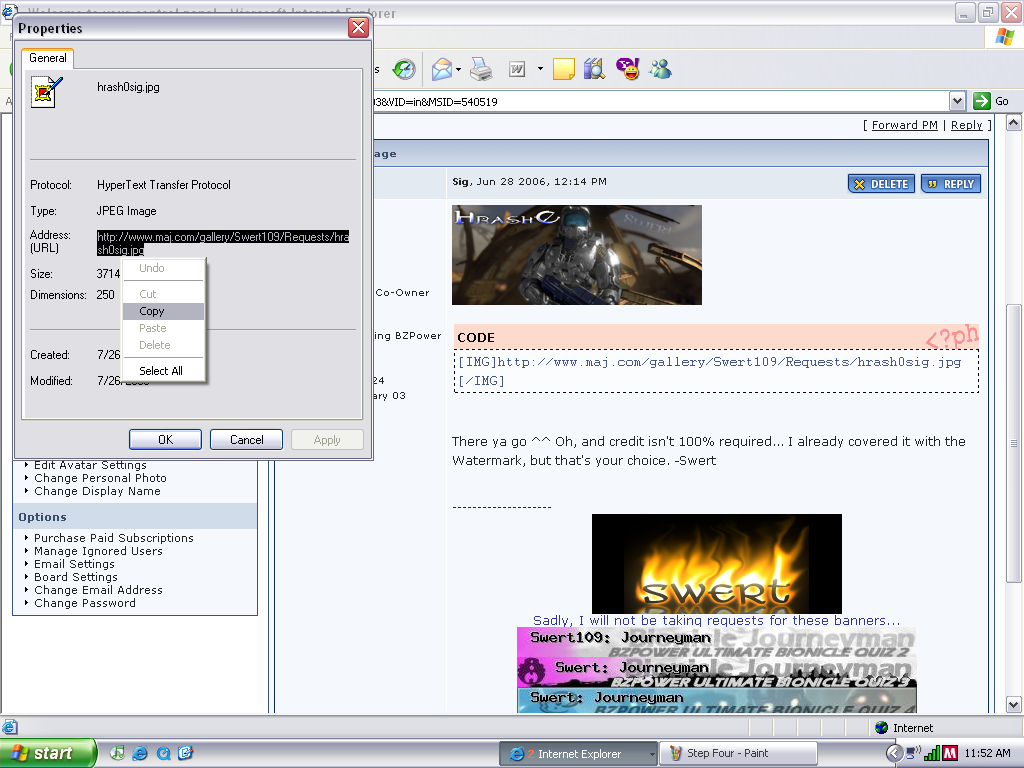Open the yellow Discuss note icon
This screenshot has width=1024, height=768.
point(564,69)
